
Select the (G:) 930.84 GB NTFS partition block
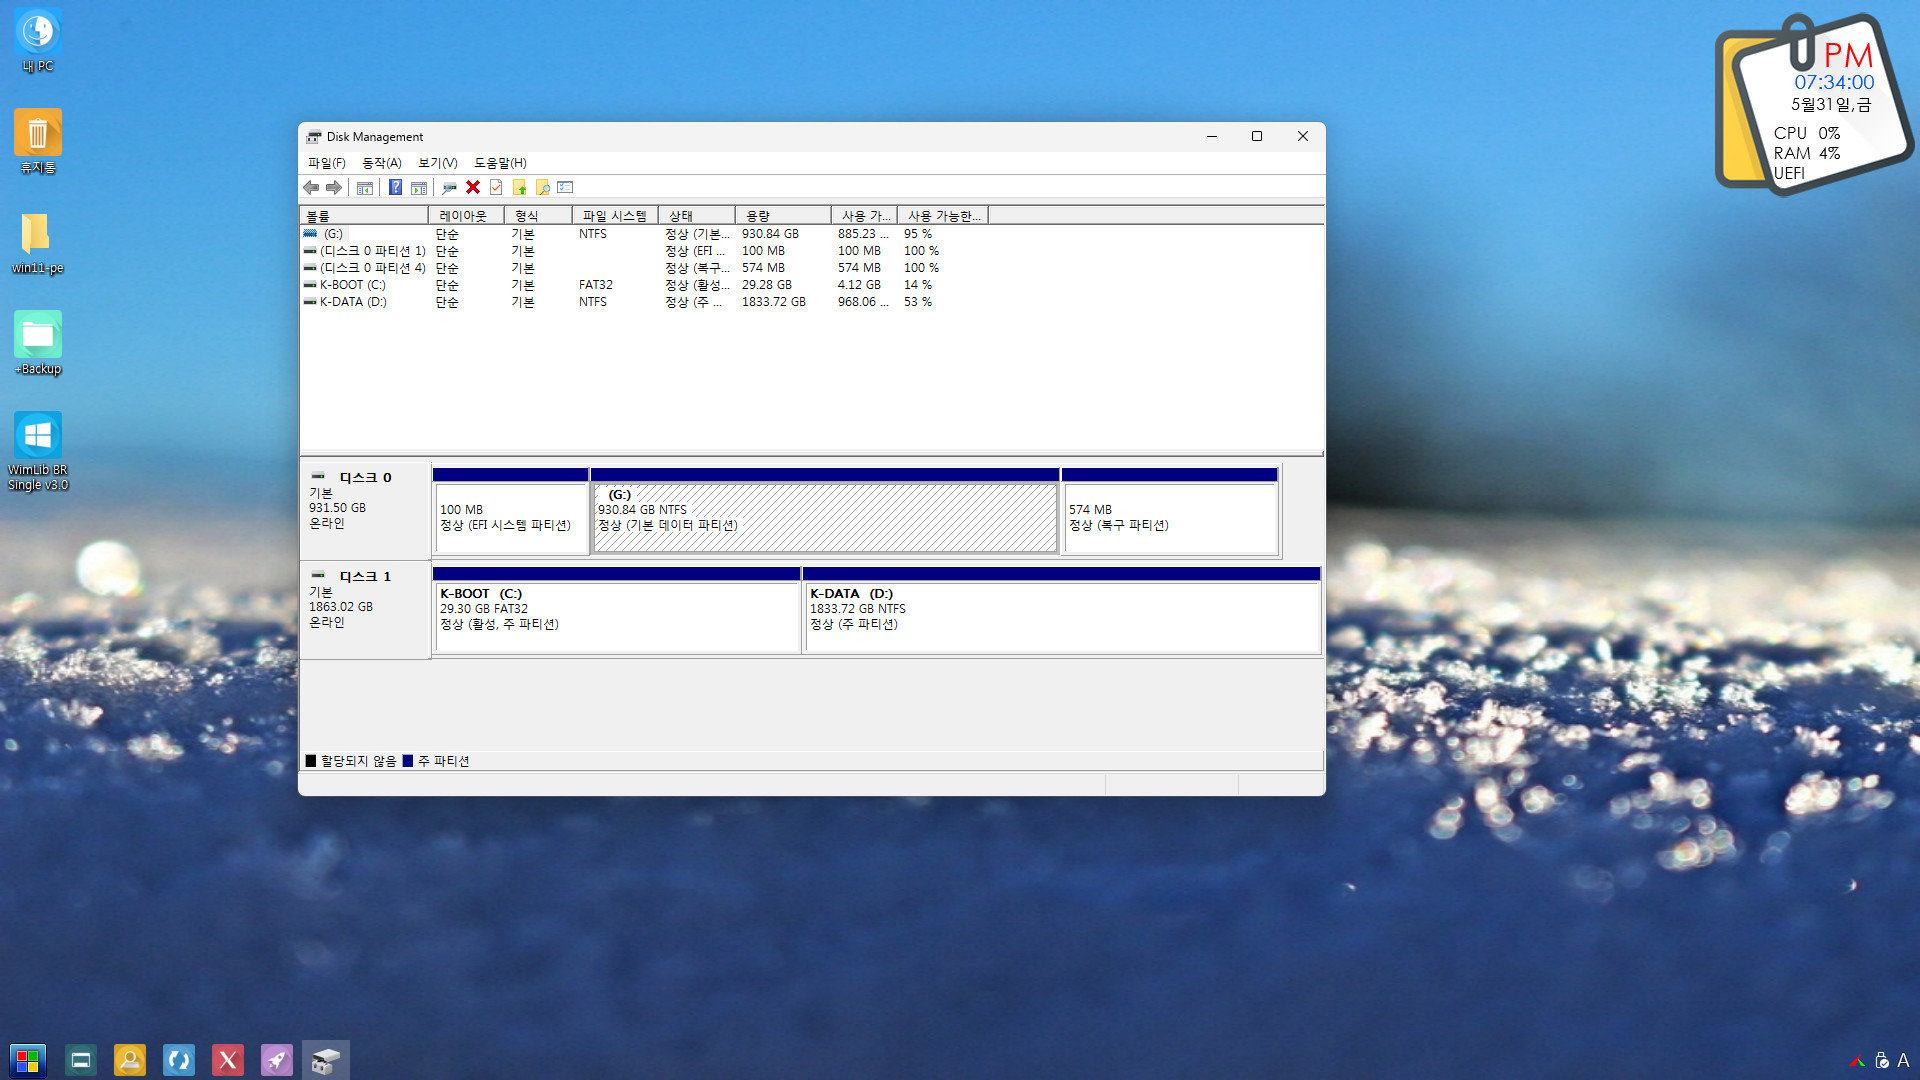825,511
